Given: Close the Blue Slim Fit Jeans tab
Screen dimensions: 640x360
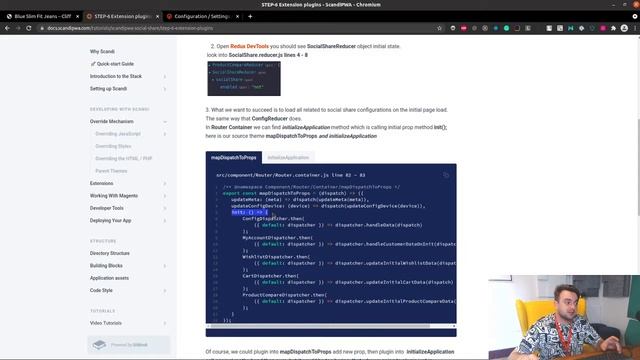Looking at the screenshot, I should click(78, 16).
